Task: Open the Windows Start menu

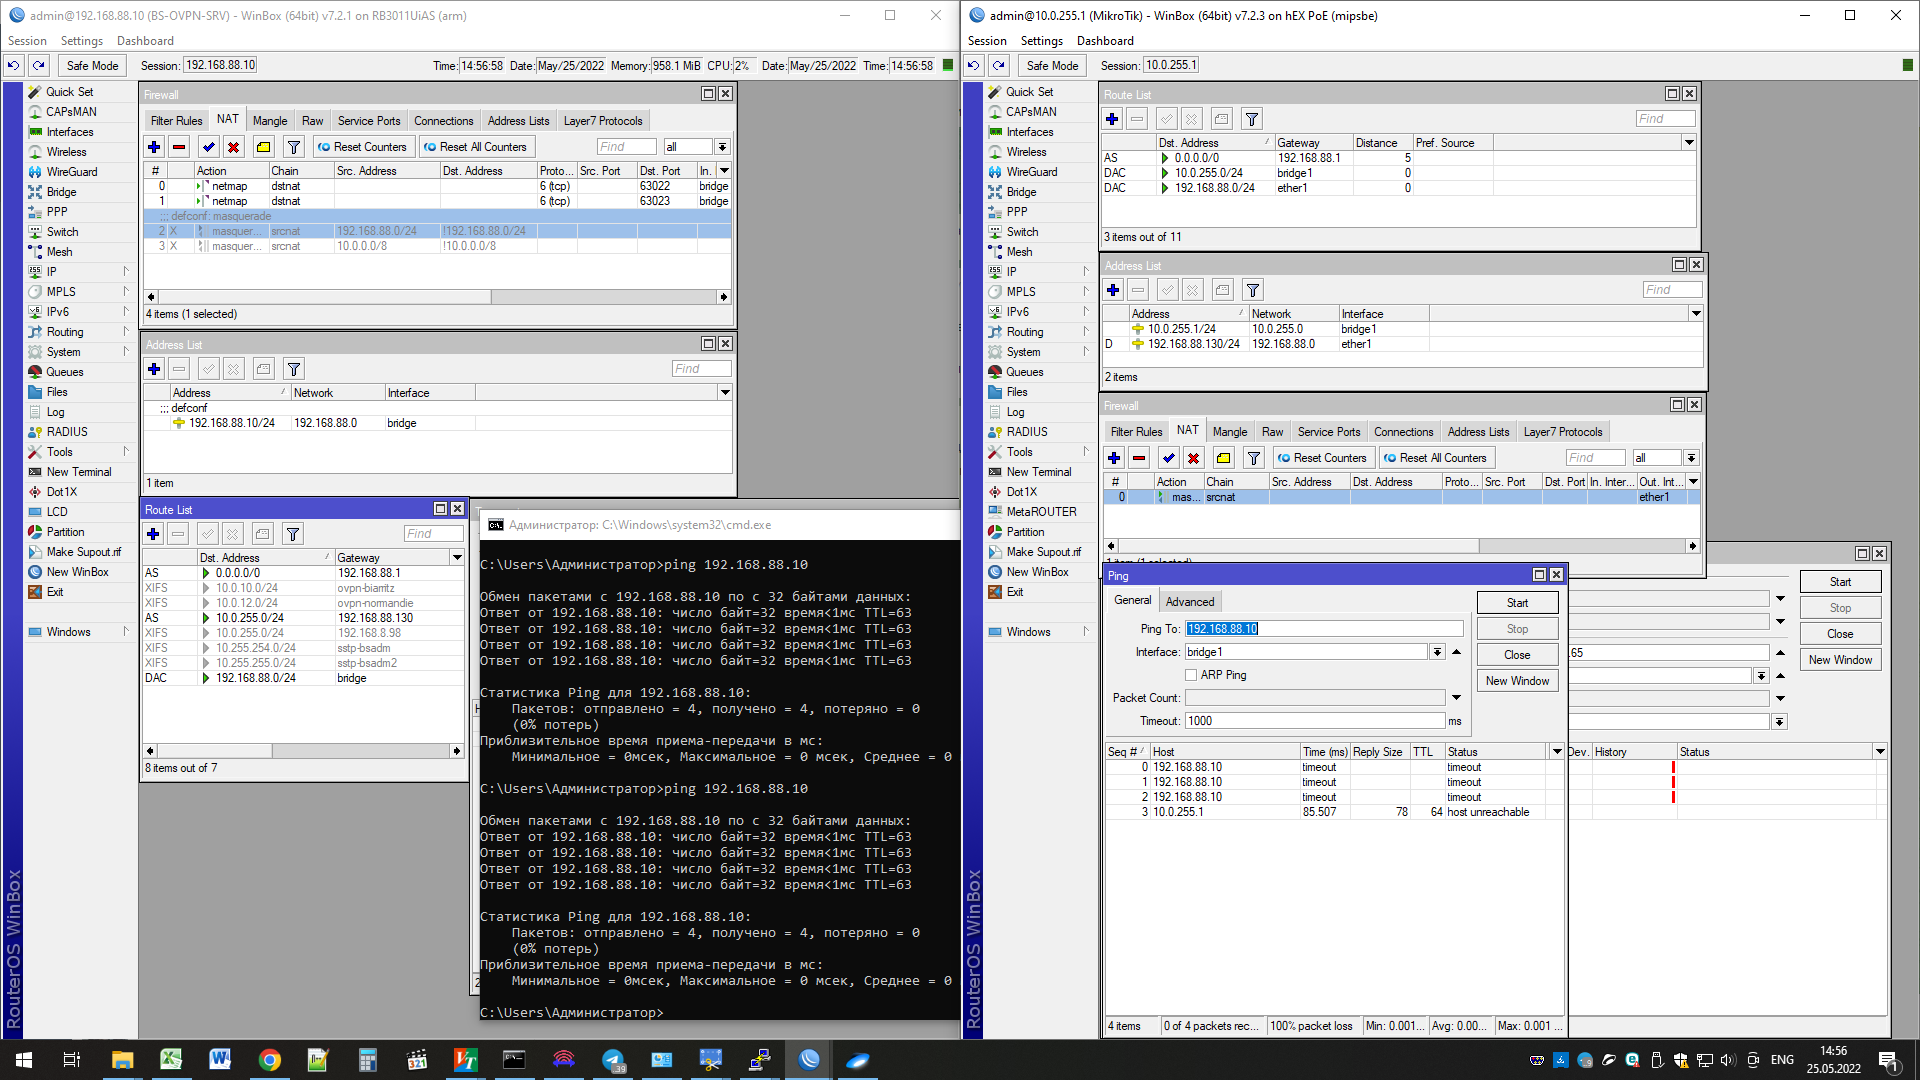Action: point(24,1060)
